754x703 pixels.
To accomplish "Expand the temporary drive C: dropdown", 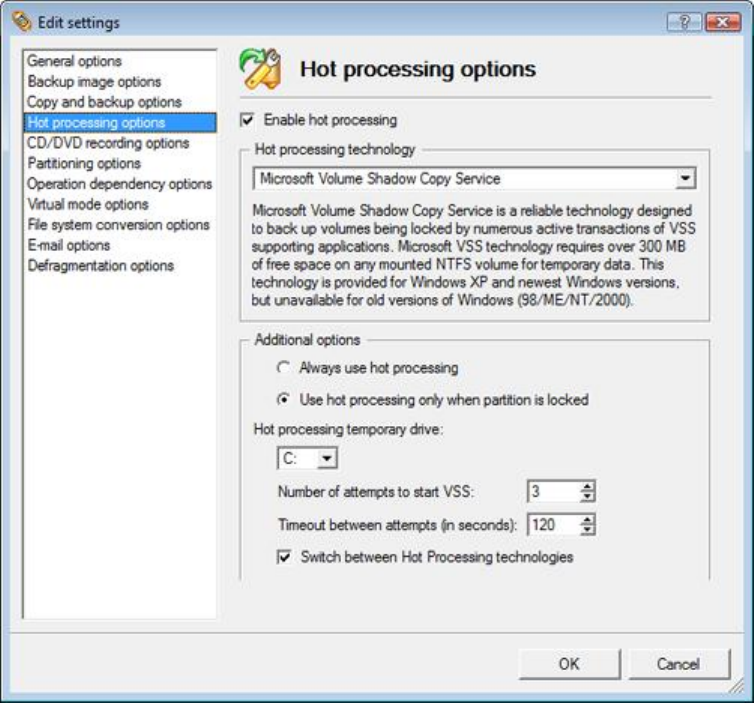I will [327, 458].
